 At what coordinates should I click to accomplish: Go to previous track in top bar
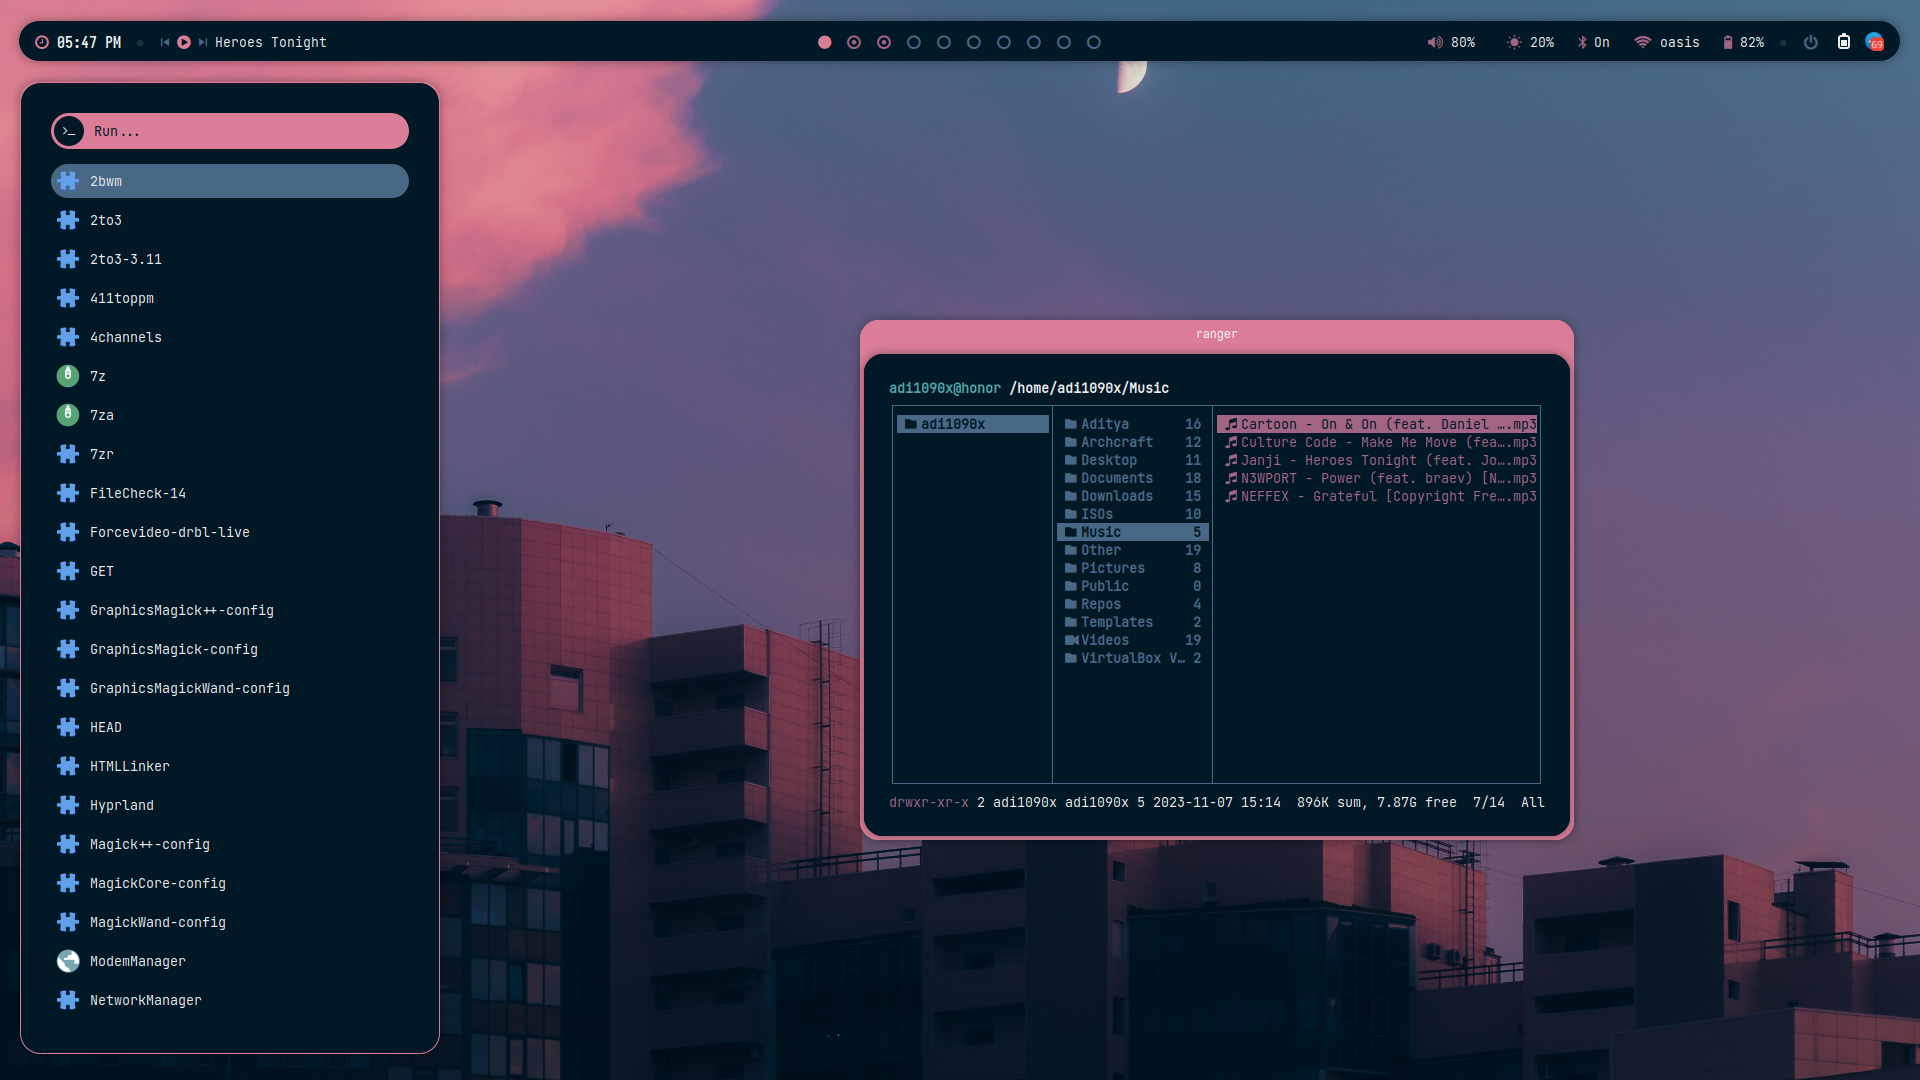[x=165, y=42]
